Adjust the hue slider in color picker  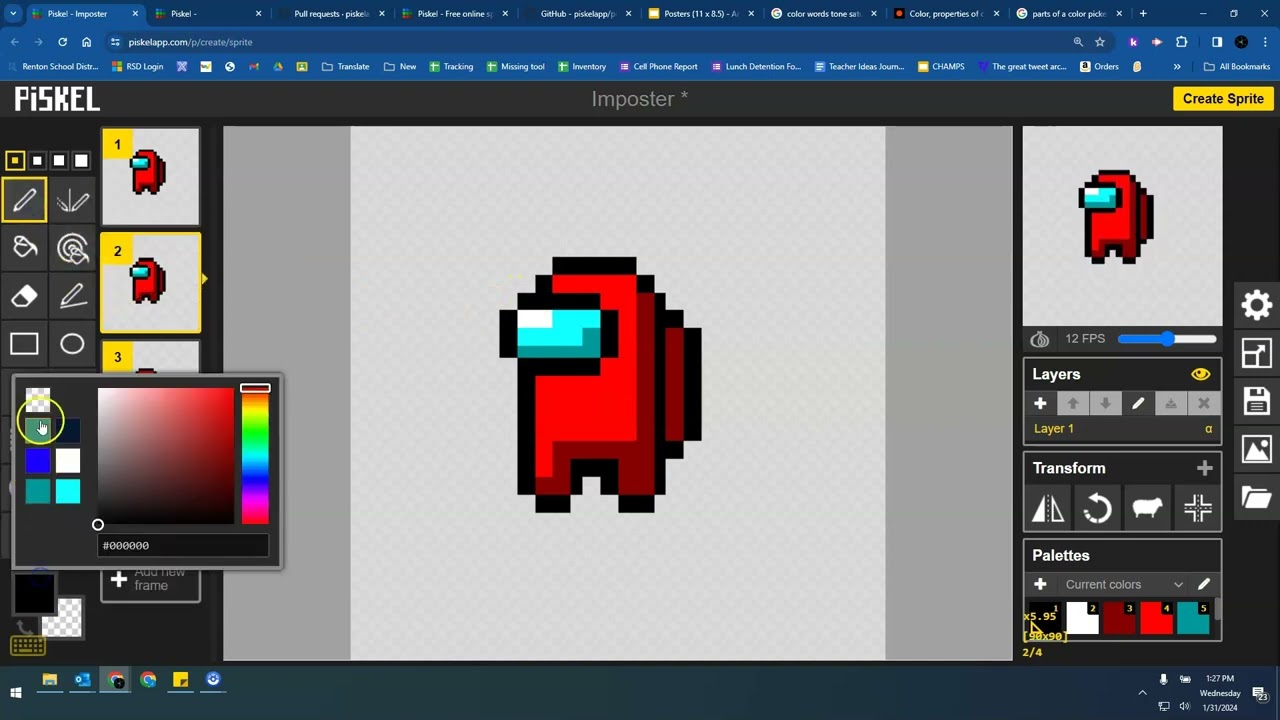click(255, 455)
